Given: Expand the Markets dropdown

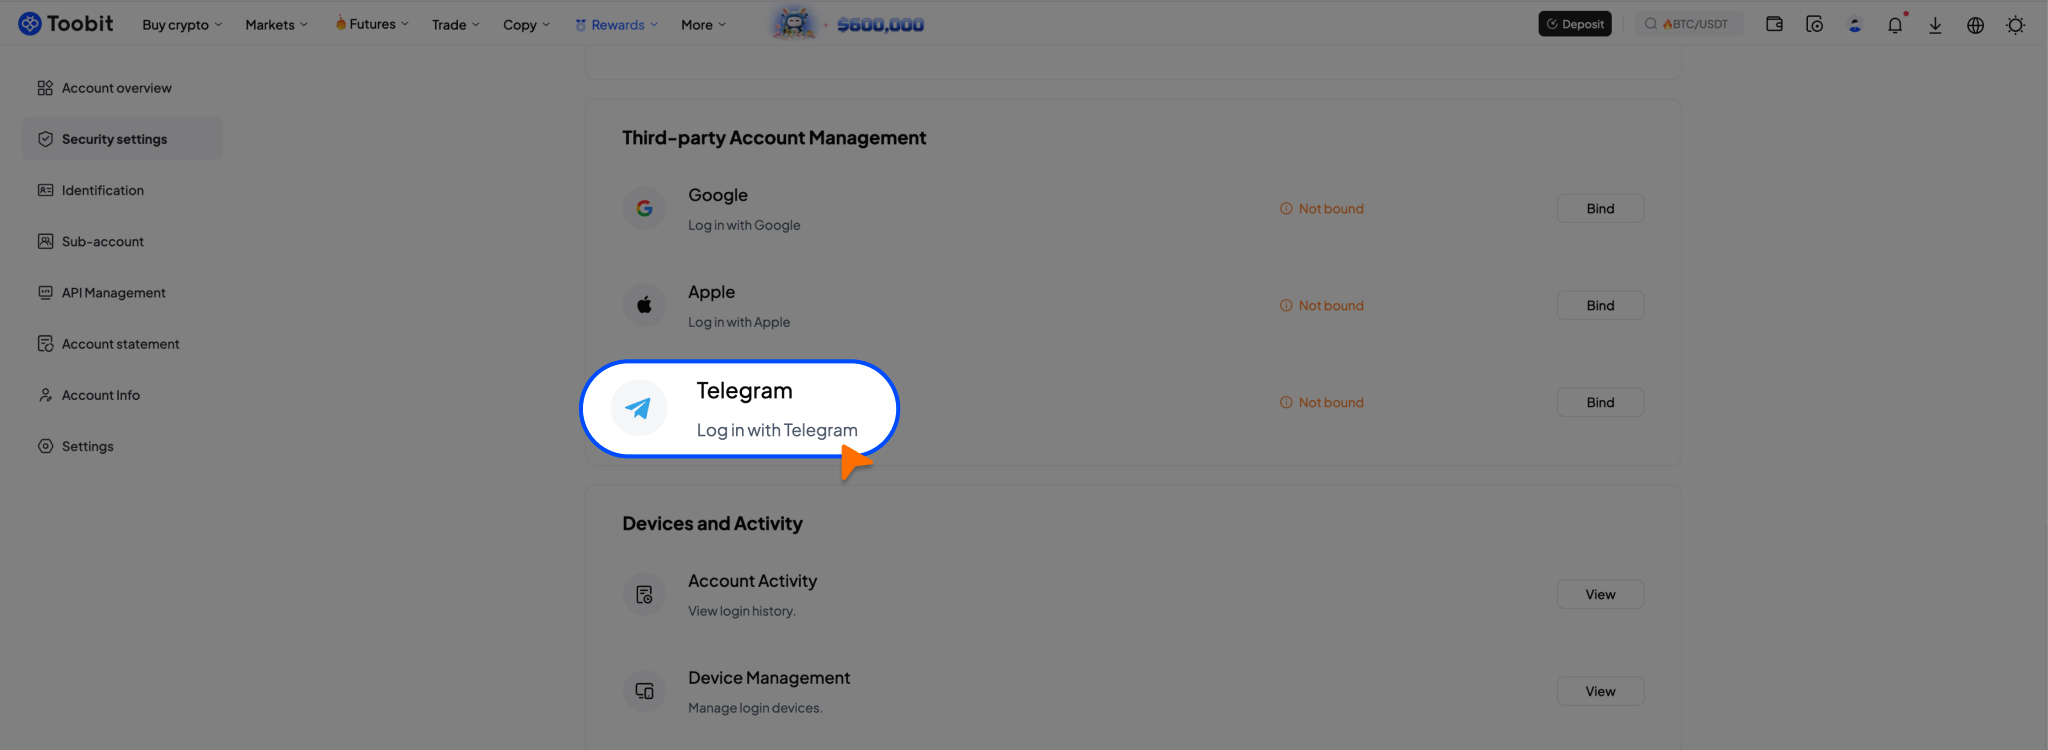Looking at the screenshot, I should pos(276,25).
